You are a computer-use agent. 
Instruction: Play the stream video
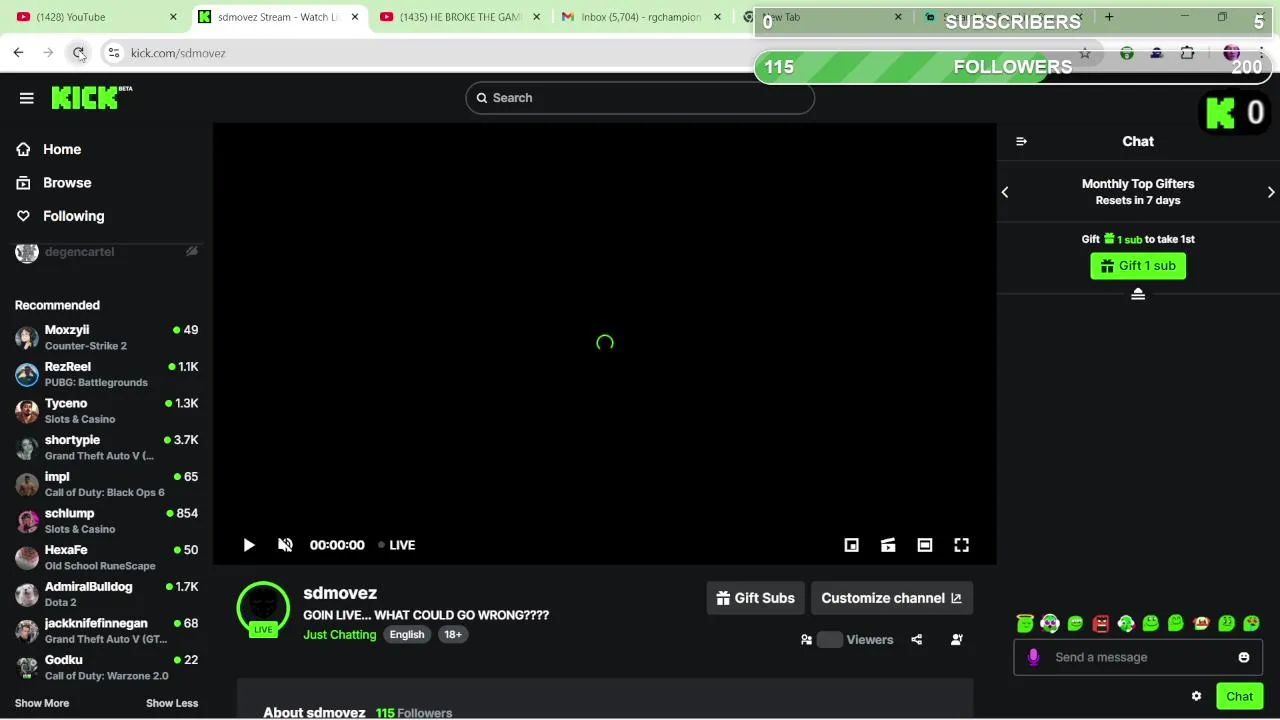pyautogui.click(x=249, y=545)
